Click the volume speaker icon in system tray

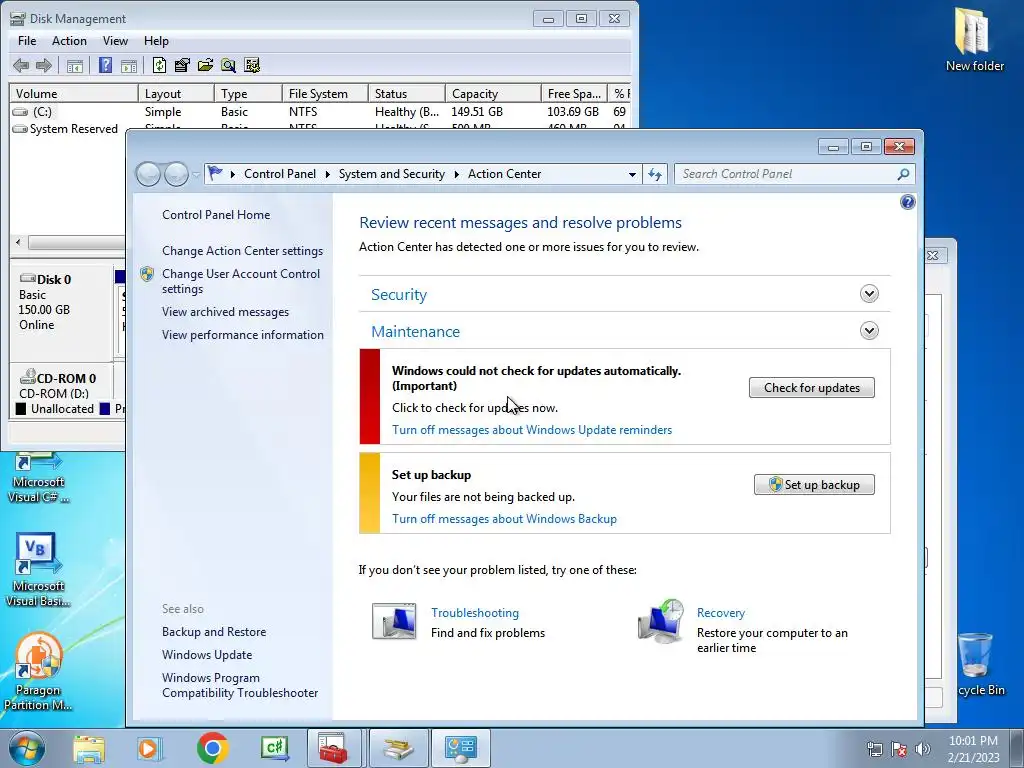[x=923, y=749]
